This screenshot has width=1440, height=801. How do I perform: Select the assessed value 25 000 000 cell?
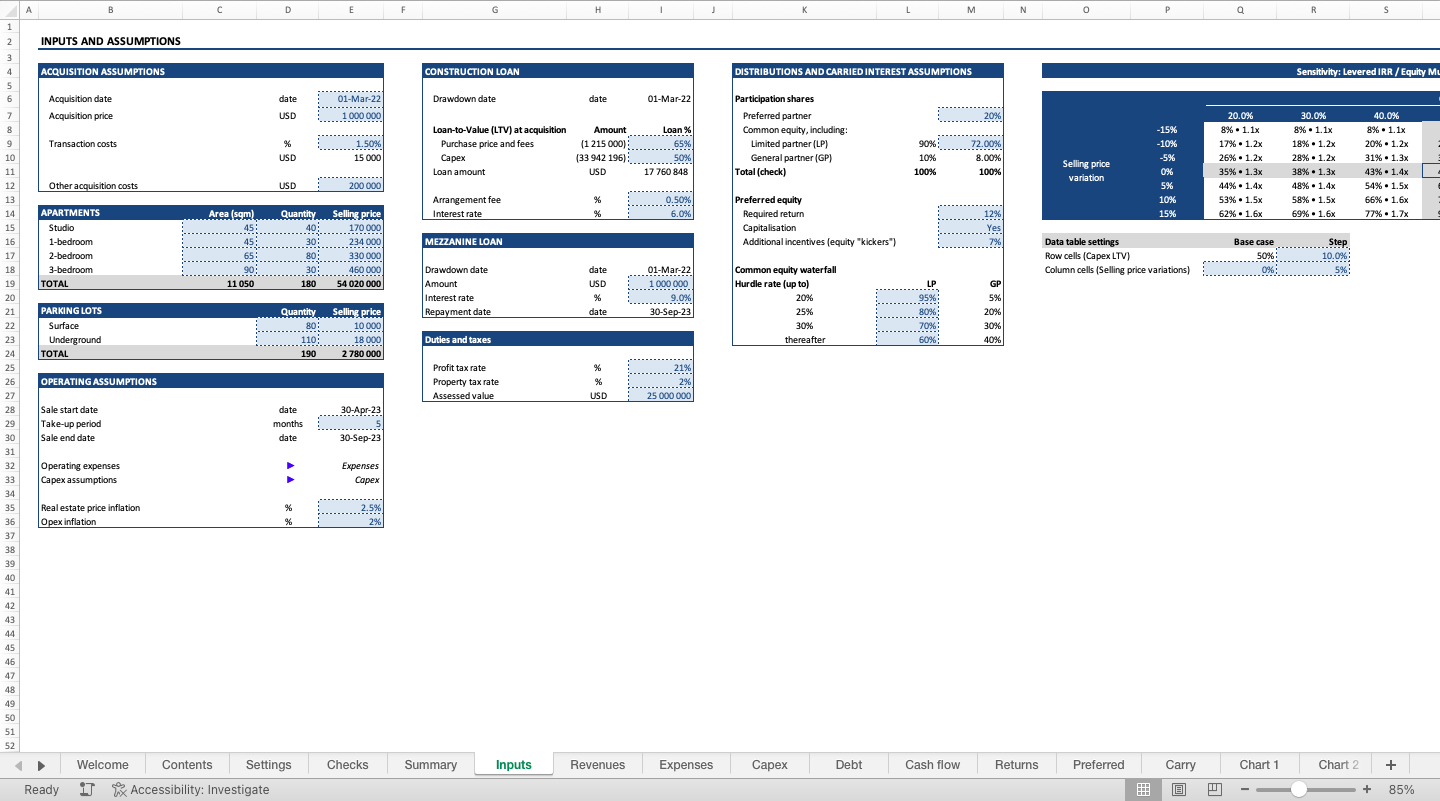pyautogui.click(x=661, y=396)
